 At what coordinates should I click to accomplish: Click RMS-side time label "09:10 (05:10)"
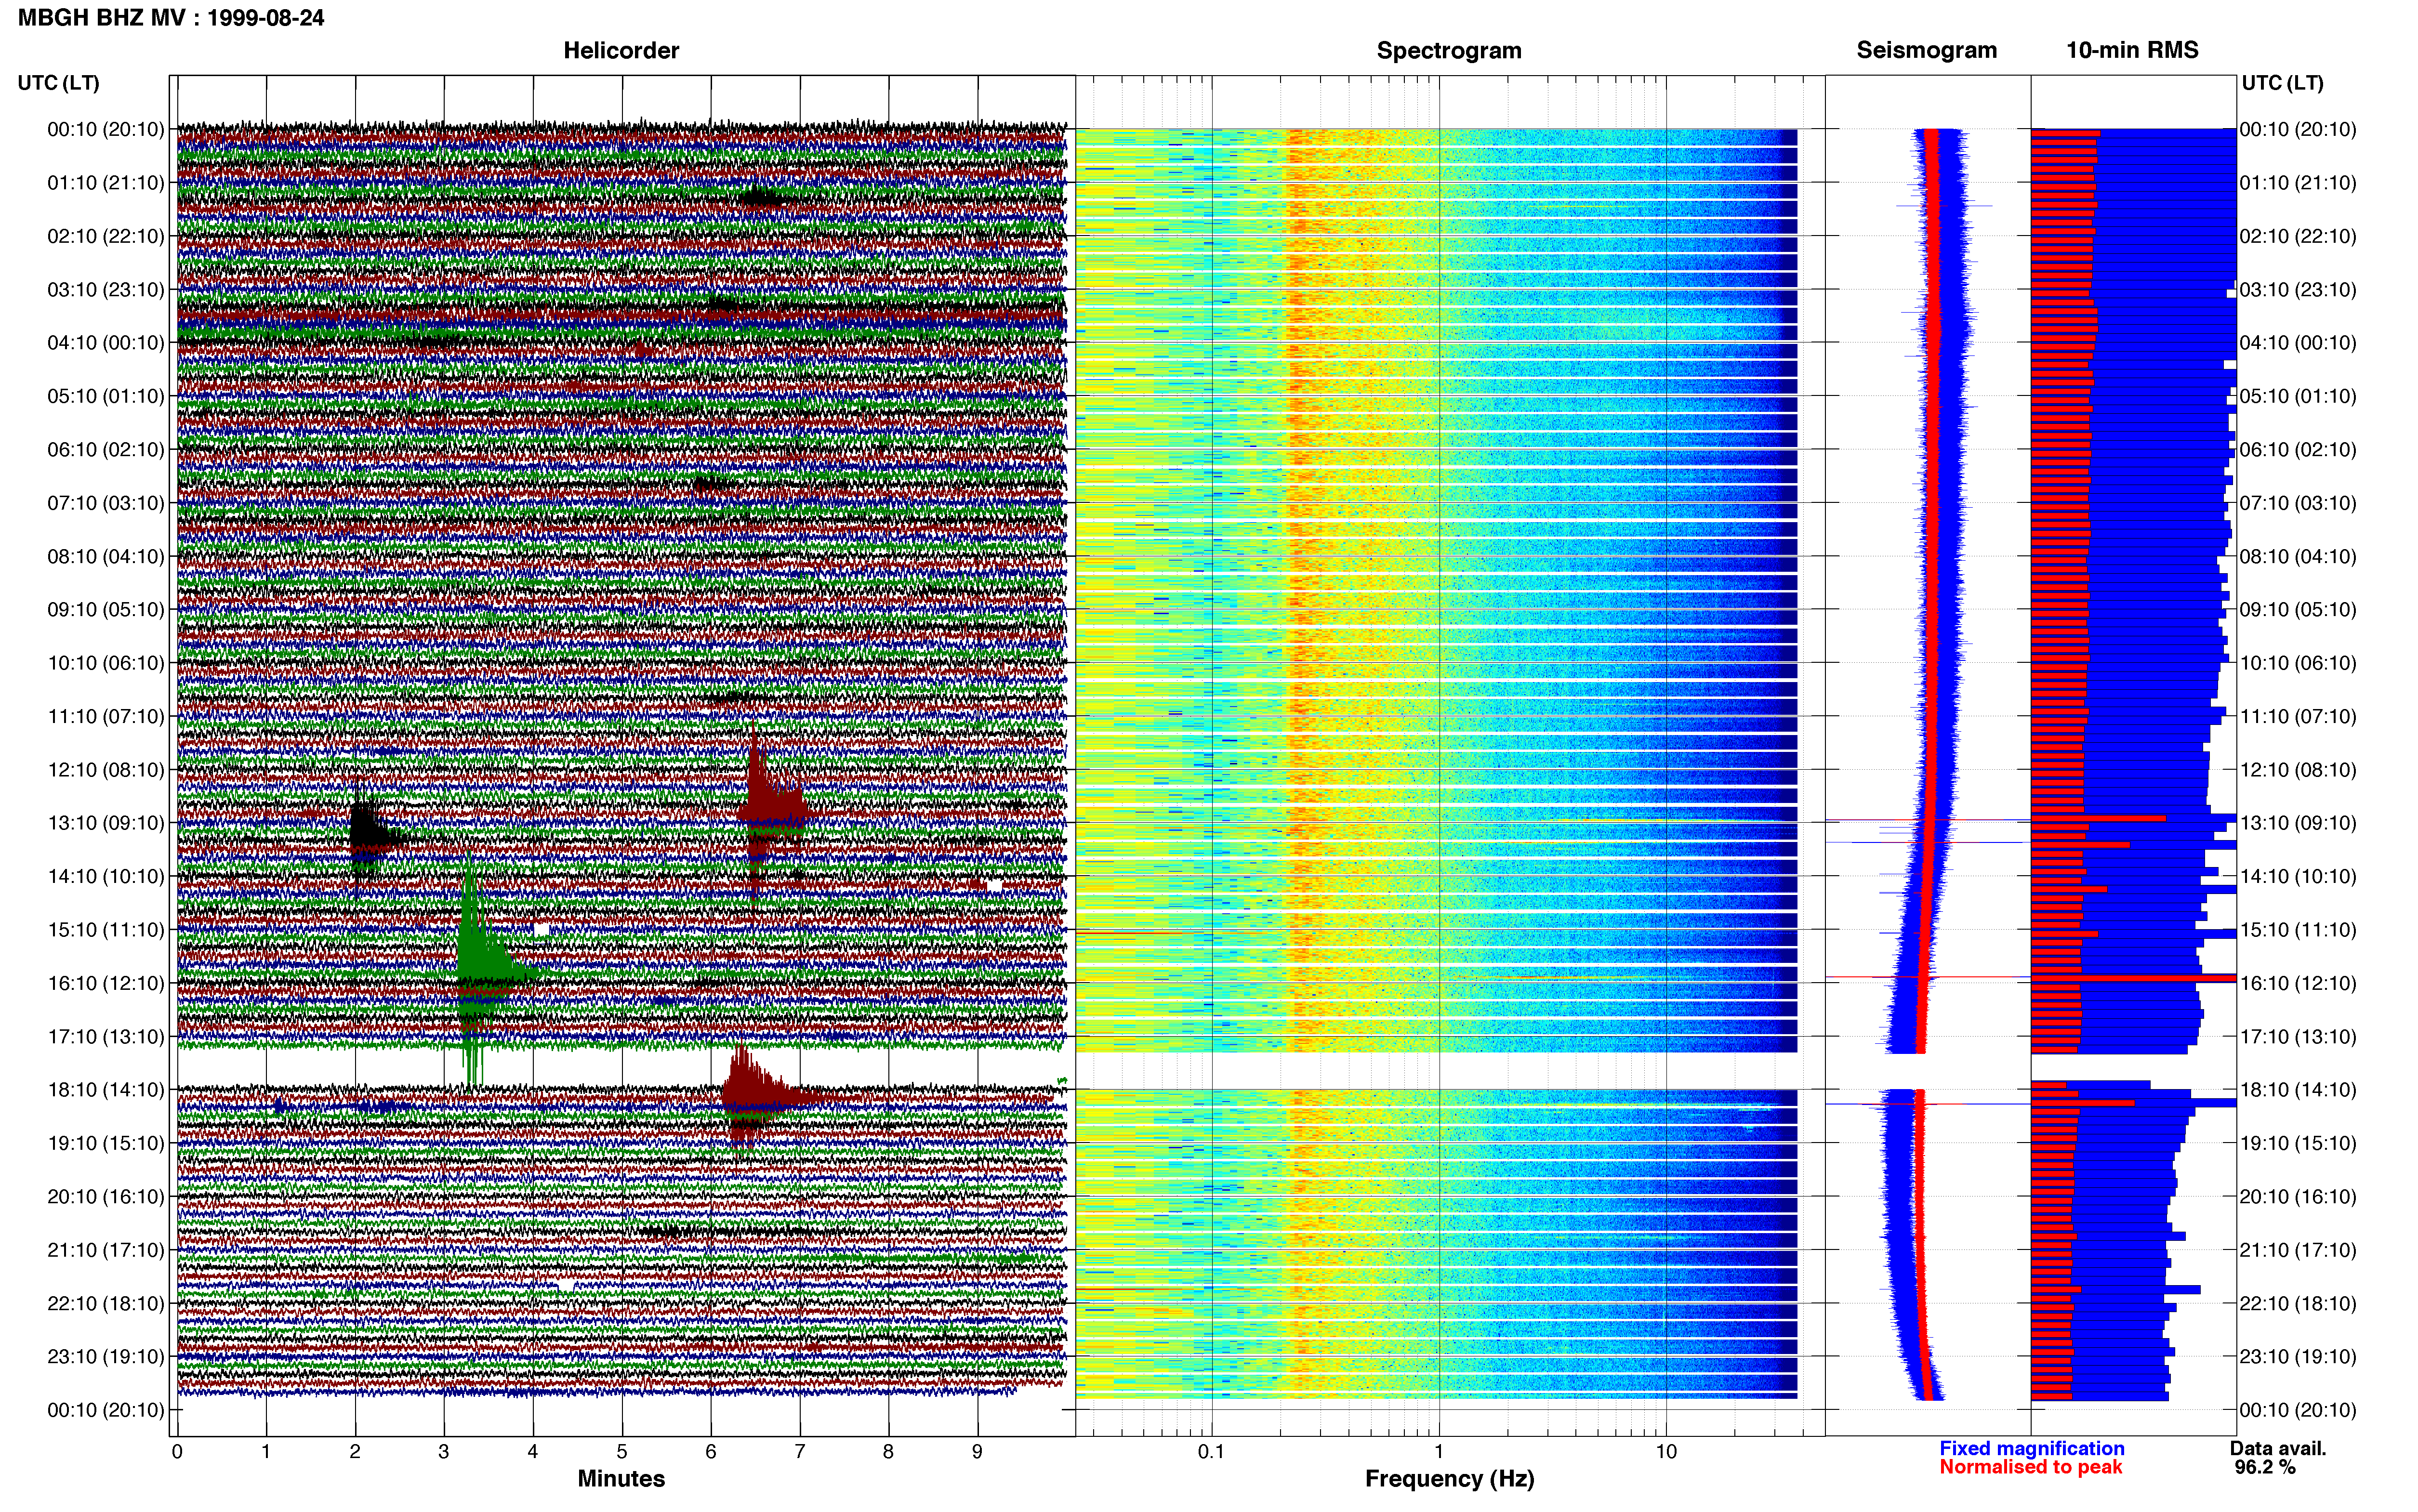pyautogui.click(x=2298, y=609)
